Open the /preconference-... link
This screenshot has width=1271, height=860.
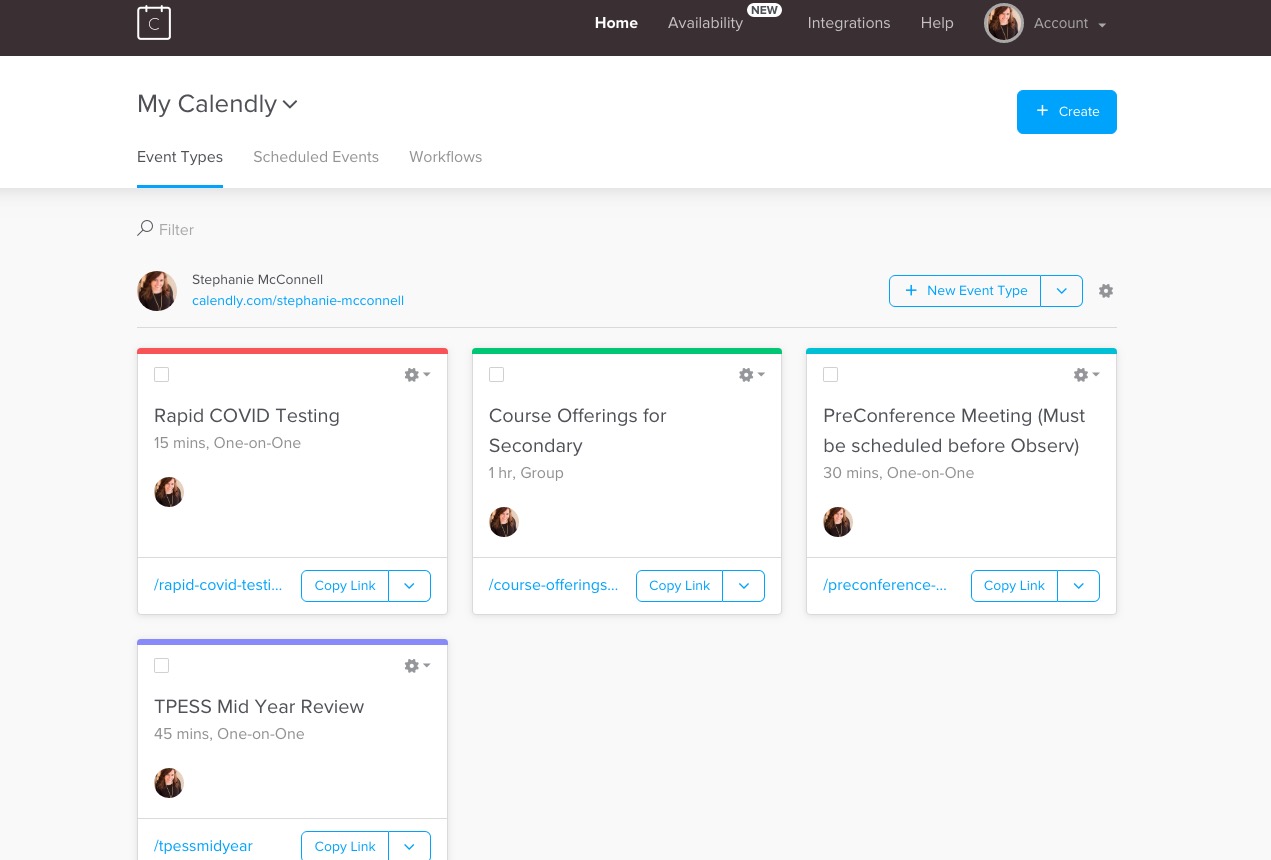click(x=885, y=585)
